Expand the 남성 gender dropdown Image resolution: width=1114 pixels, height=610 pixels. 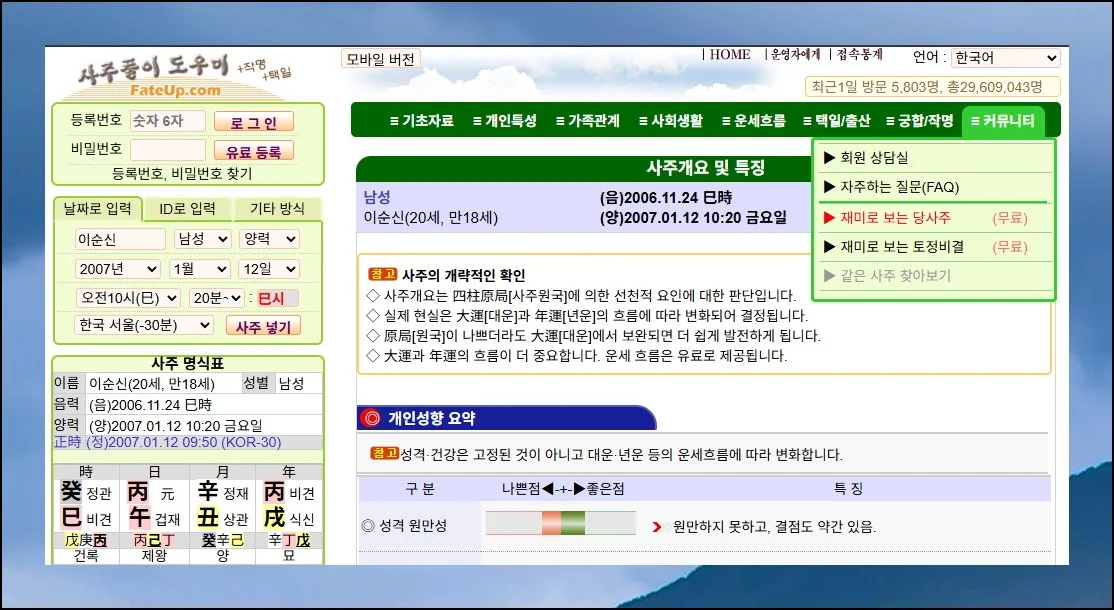tap(202, 239)
